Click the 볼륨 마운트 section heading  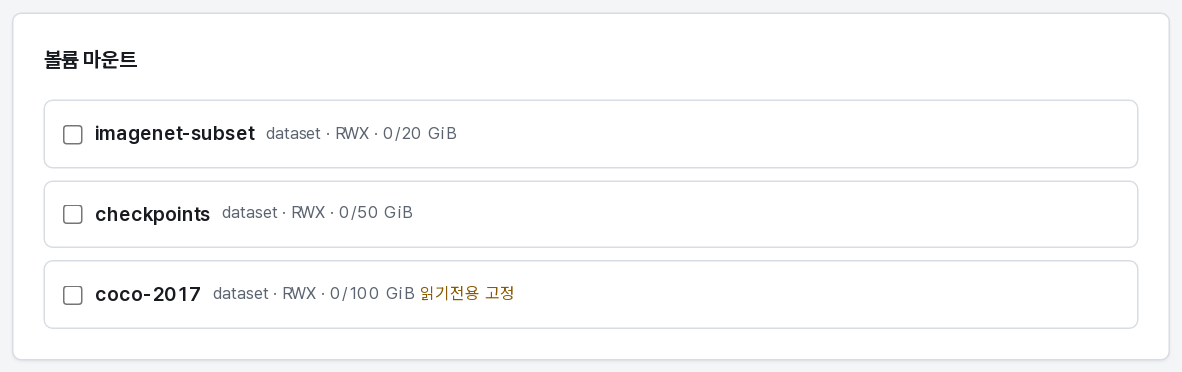(90, 60)
